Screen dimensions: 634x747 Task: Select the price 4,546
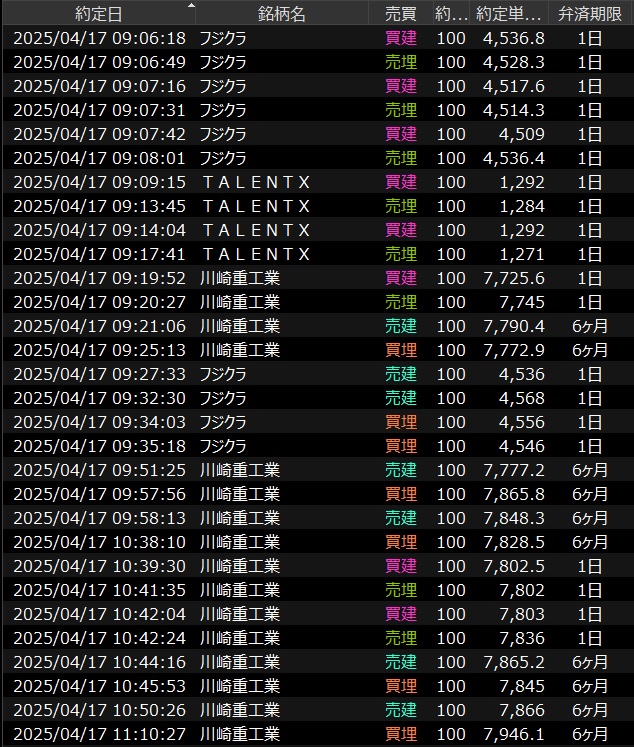pos(522,446)
